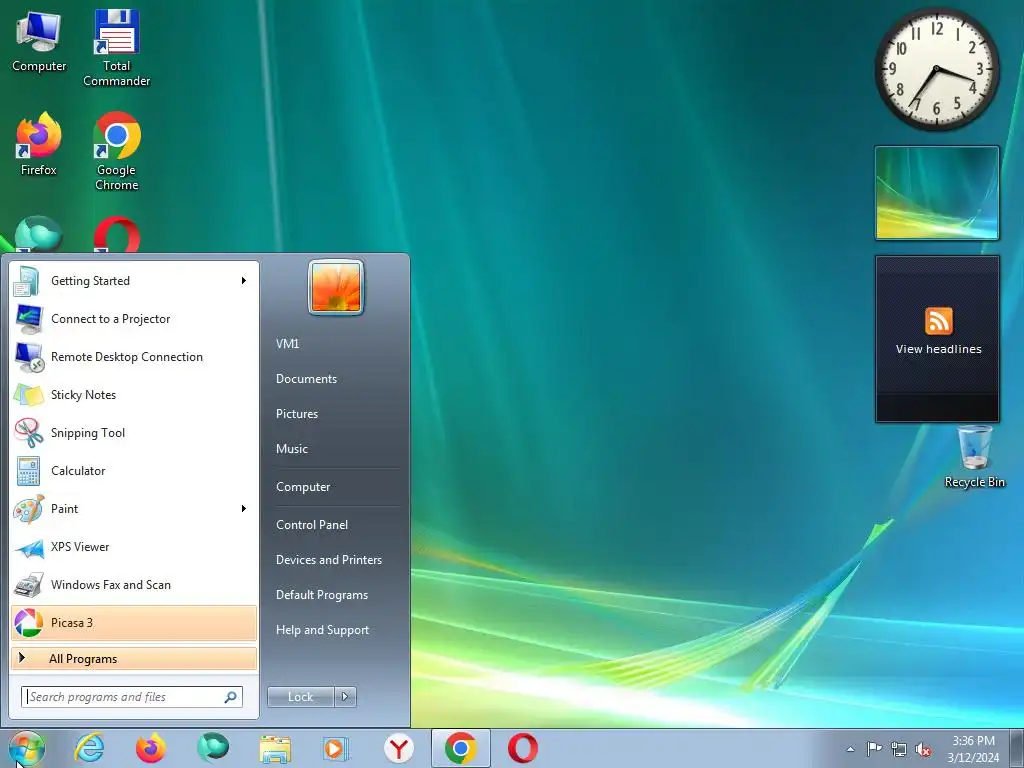Click the Sticky Notes icon

28,394
